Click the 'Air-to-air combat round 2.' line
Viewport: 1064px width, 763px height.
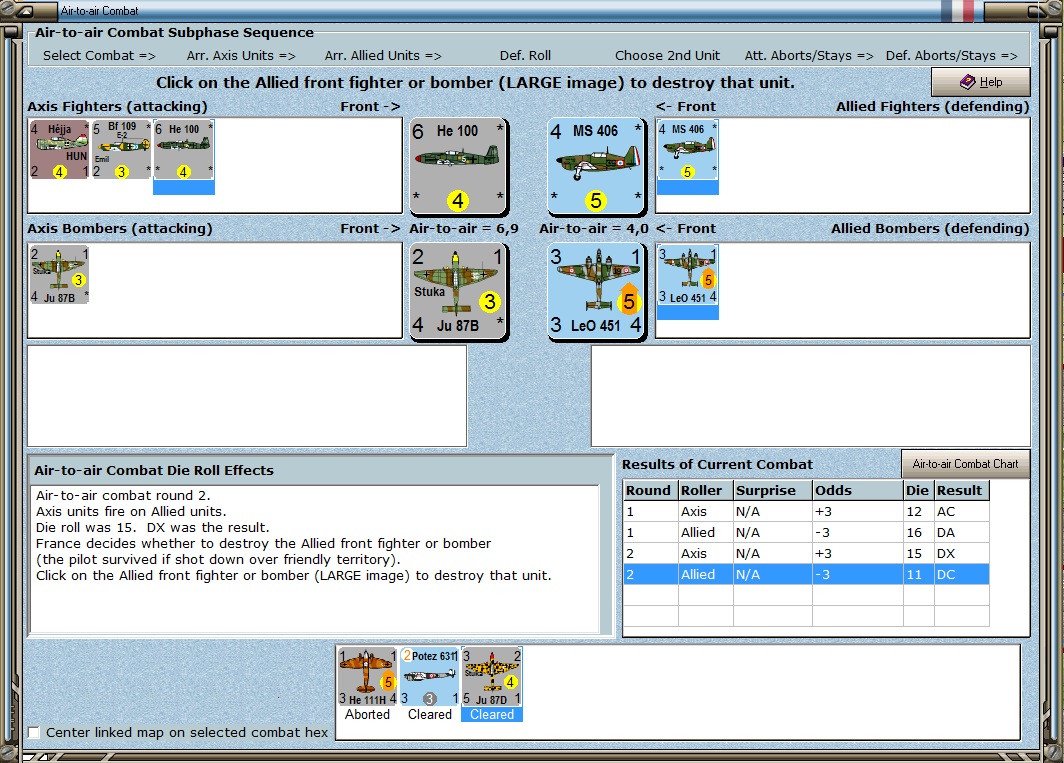coord(124,496)
